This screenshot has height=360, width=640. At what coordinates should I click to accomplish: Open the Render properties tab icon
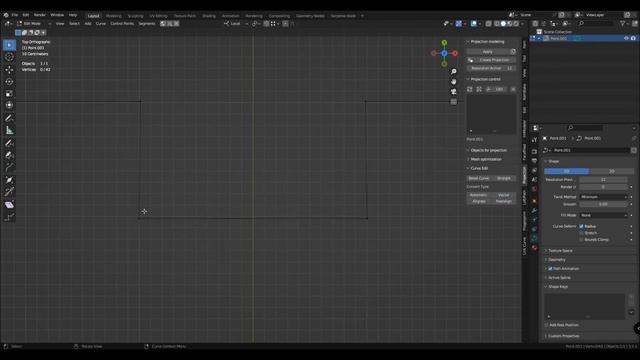click(534, 151)
